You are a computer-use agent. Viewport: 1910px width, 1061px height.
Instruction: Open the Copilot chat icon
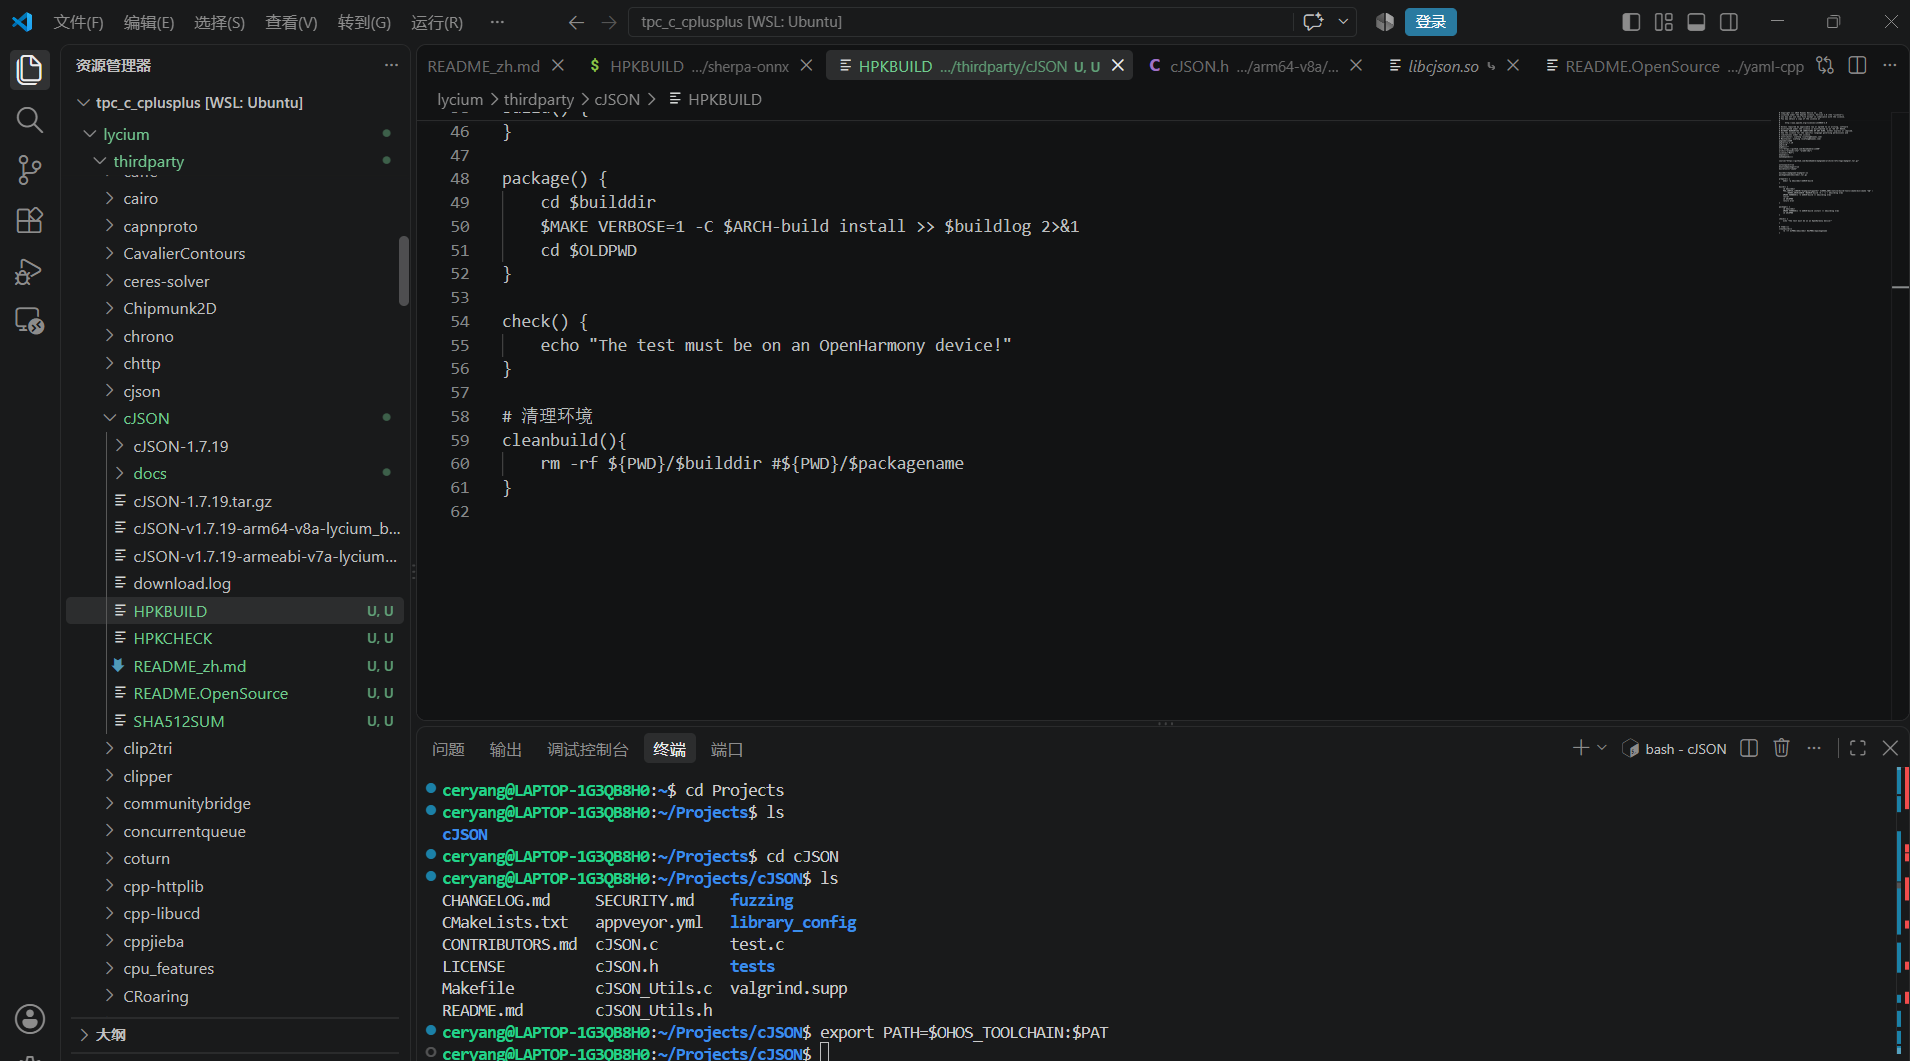pyautogui.click(x=1313, y=22)
